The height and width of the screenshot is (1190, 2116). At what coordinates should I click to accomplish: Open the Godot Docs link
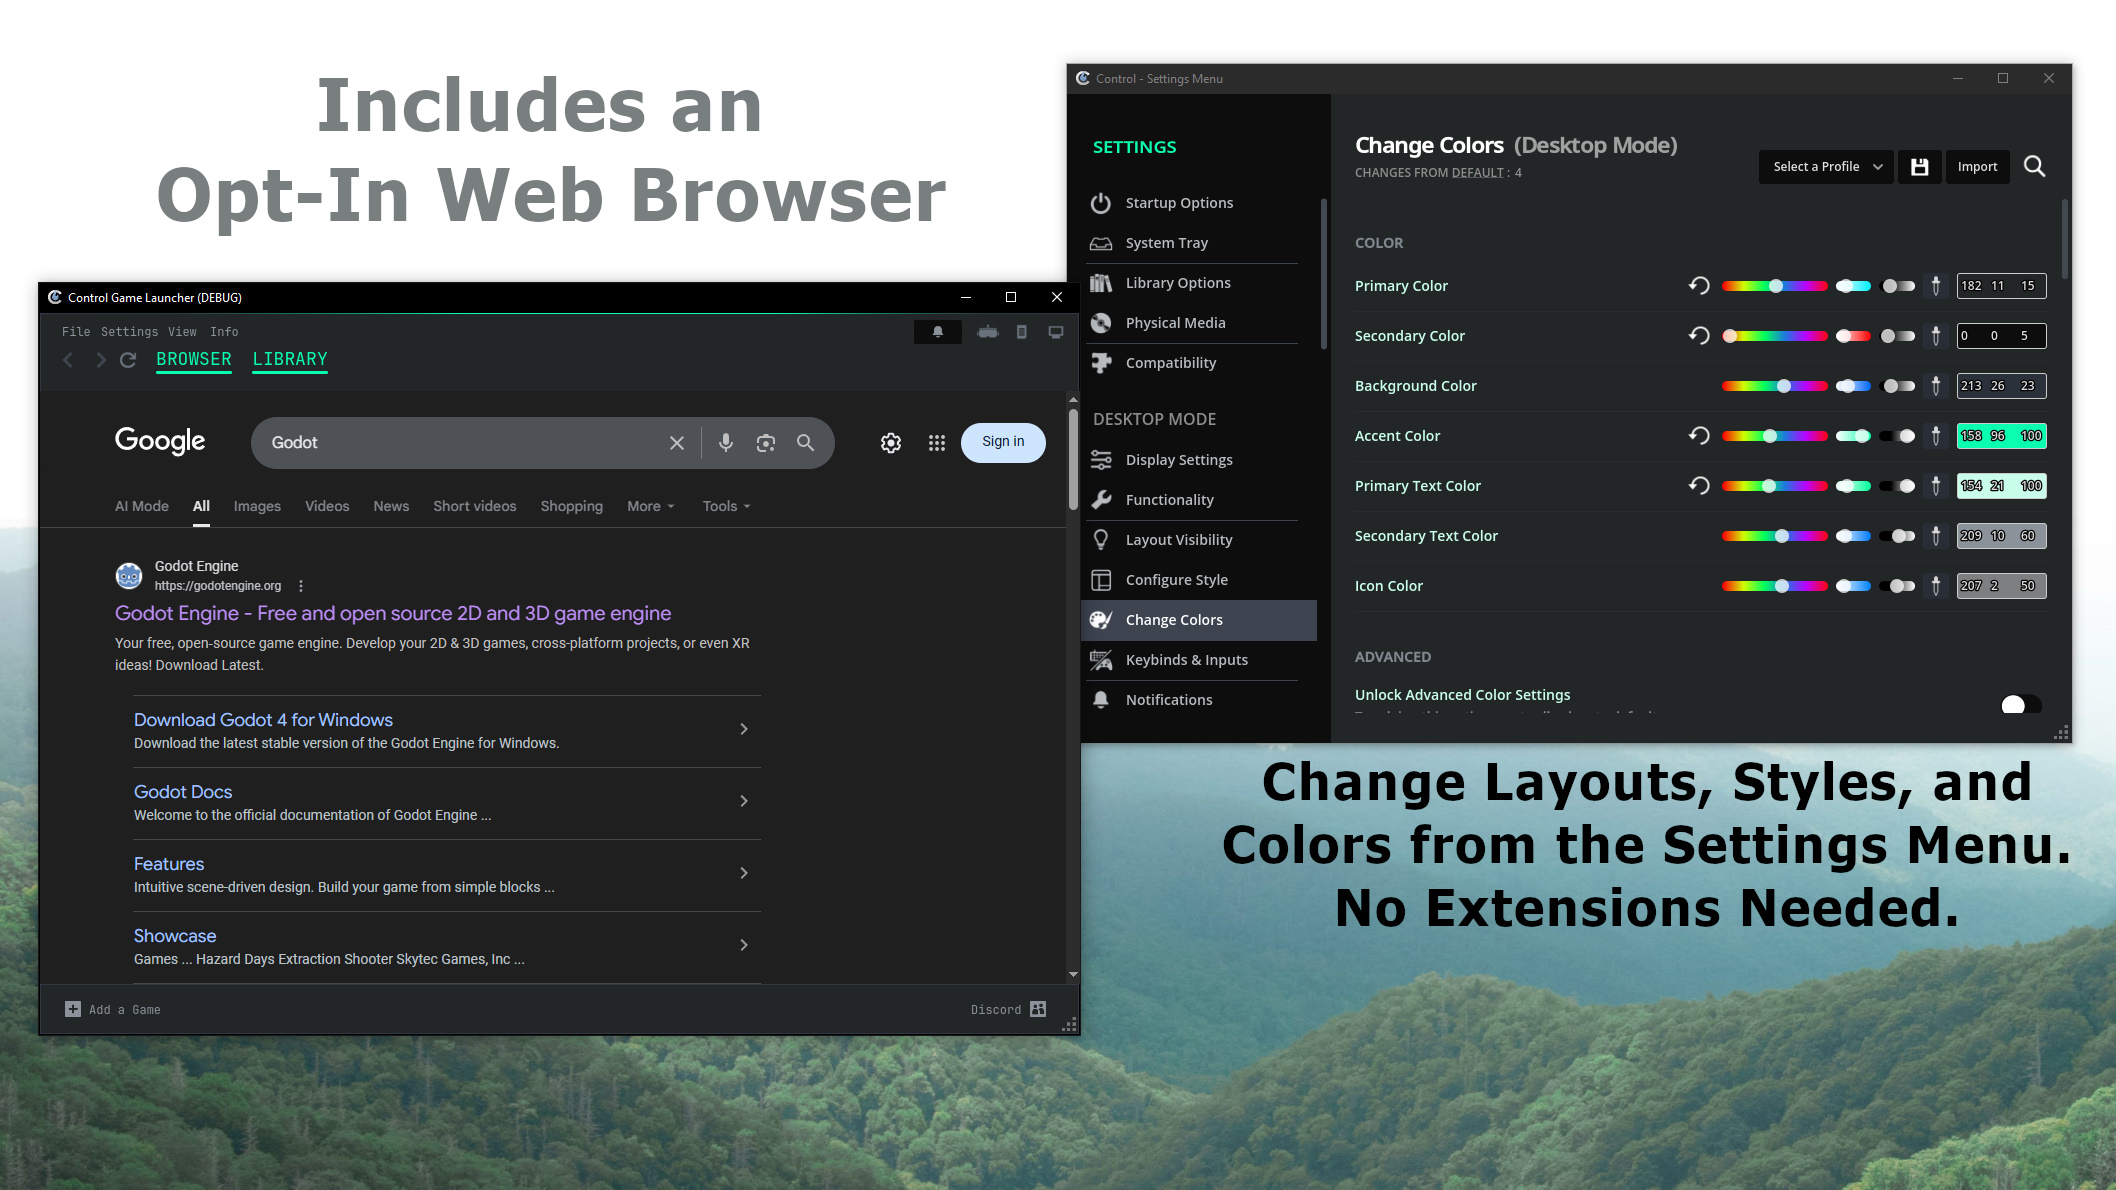183,792
